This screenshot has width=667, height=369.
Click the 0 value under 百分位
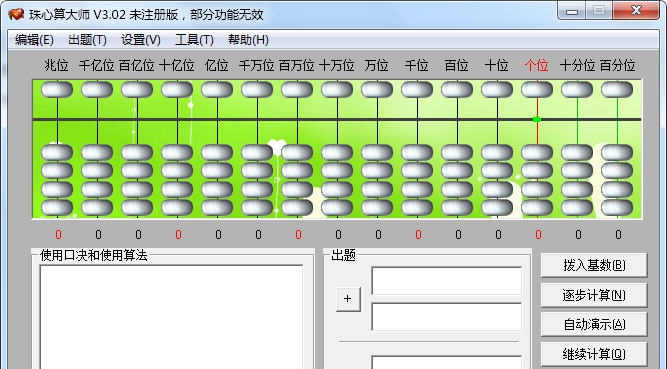point(619,235)
